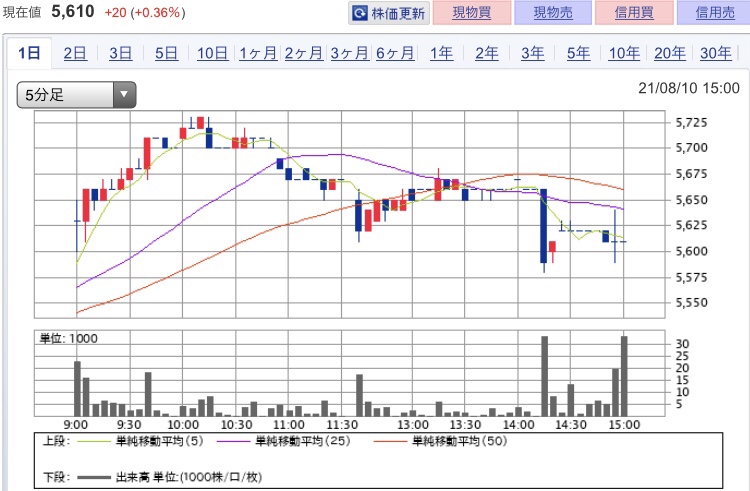The height and width of the screenshot is (491, 750).
Task: Show the 3ヶ月 chart range
Action: pos(350,53)
